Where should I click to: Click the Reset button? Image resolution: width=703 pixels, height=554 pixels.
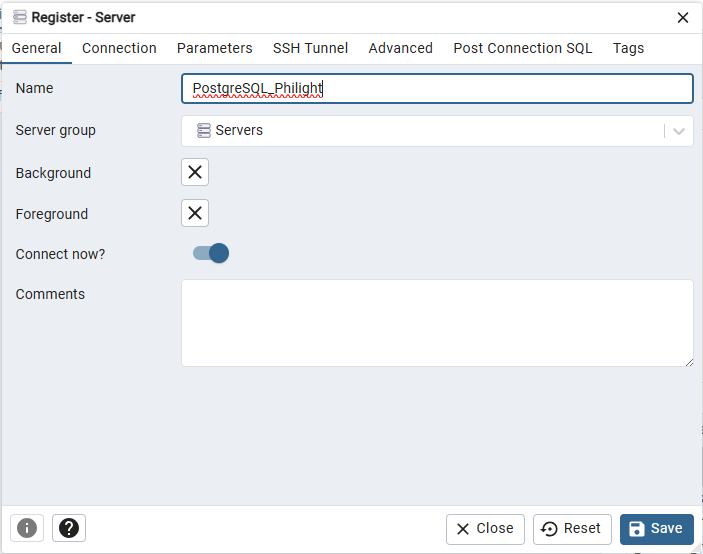pos(572,529)
